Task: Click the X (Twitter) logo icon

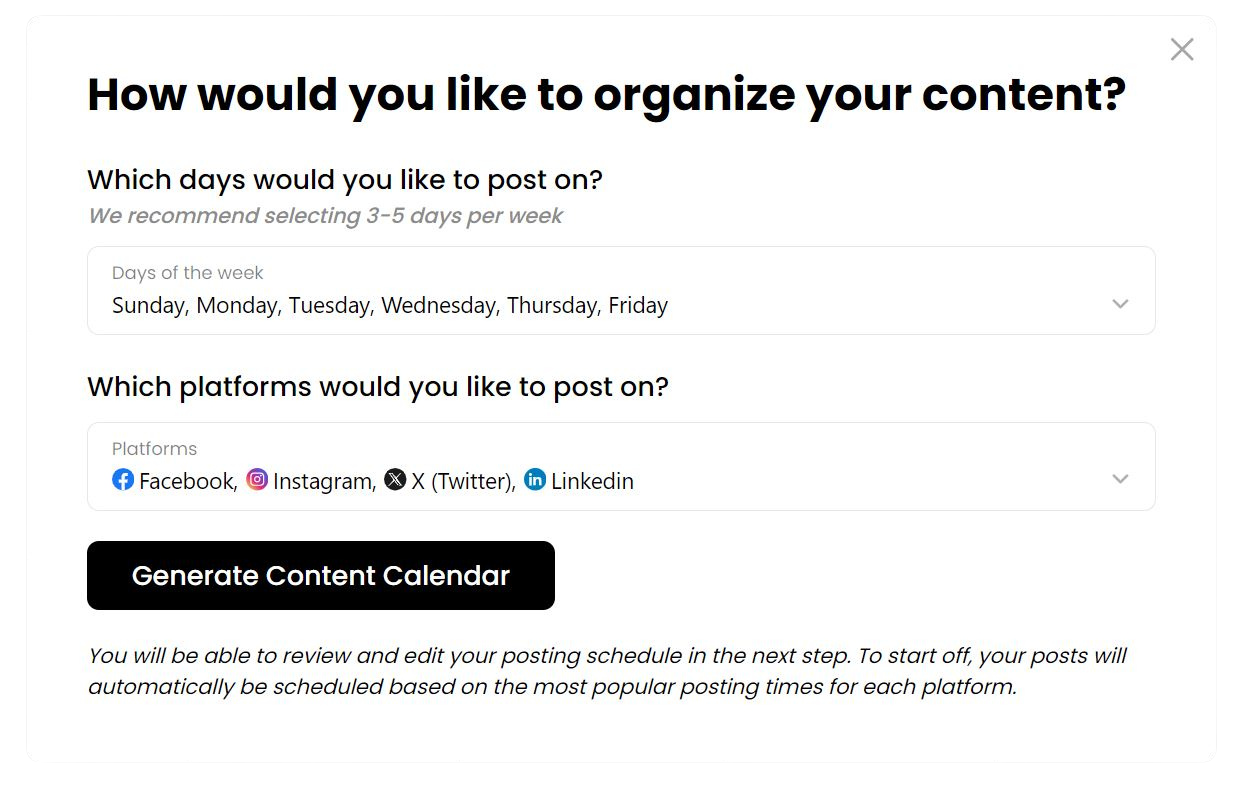Action: coord(395,480)
